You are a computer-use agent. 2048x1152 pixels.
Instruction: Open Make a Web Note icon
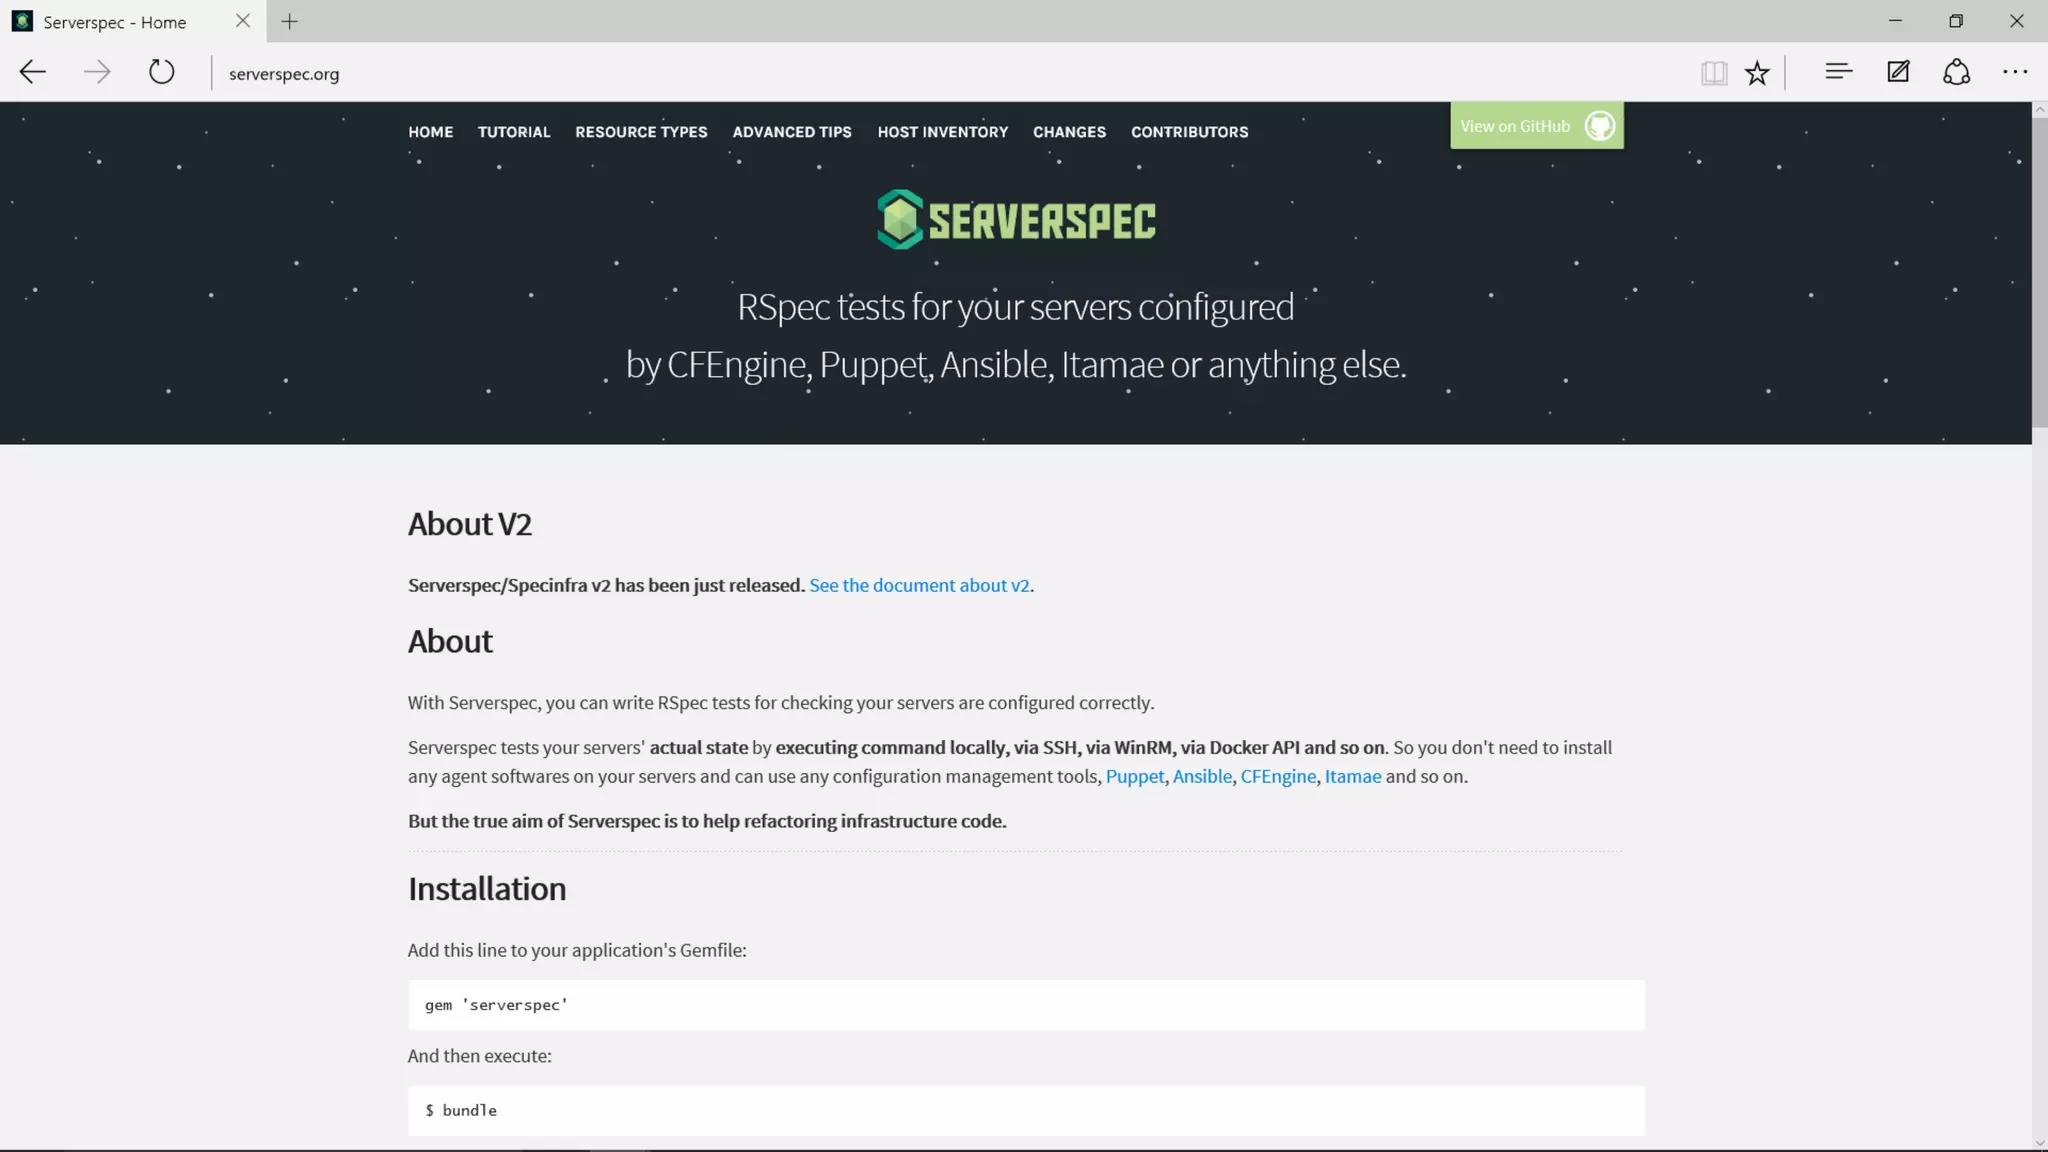pos(1897,72)
